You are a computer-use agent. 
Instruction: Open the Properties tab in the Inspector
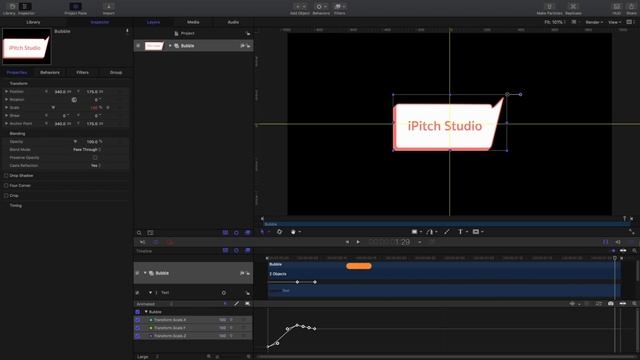[17, 72]
